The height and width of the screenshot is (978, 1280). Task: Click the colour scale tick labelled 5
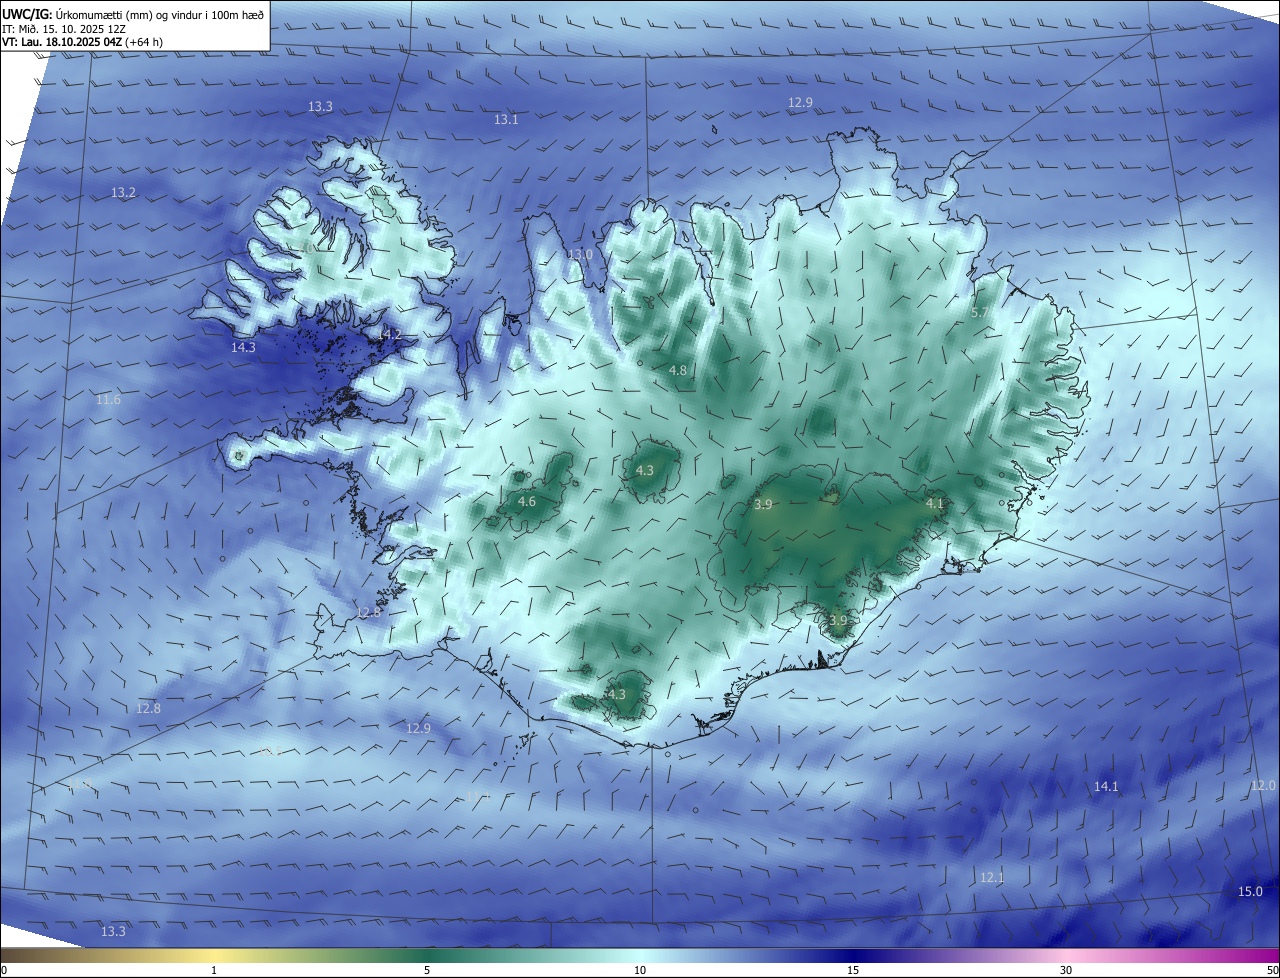[427, 971]
